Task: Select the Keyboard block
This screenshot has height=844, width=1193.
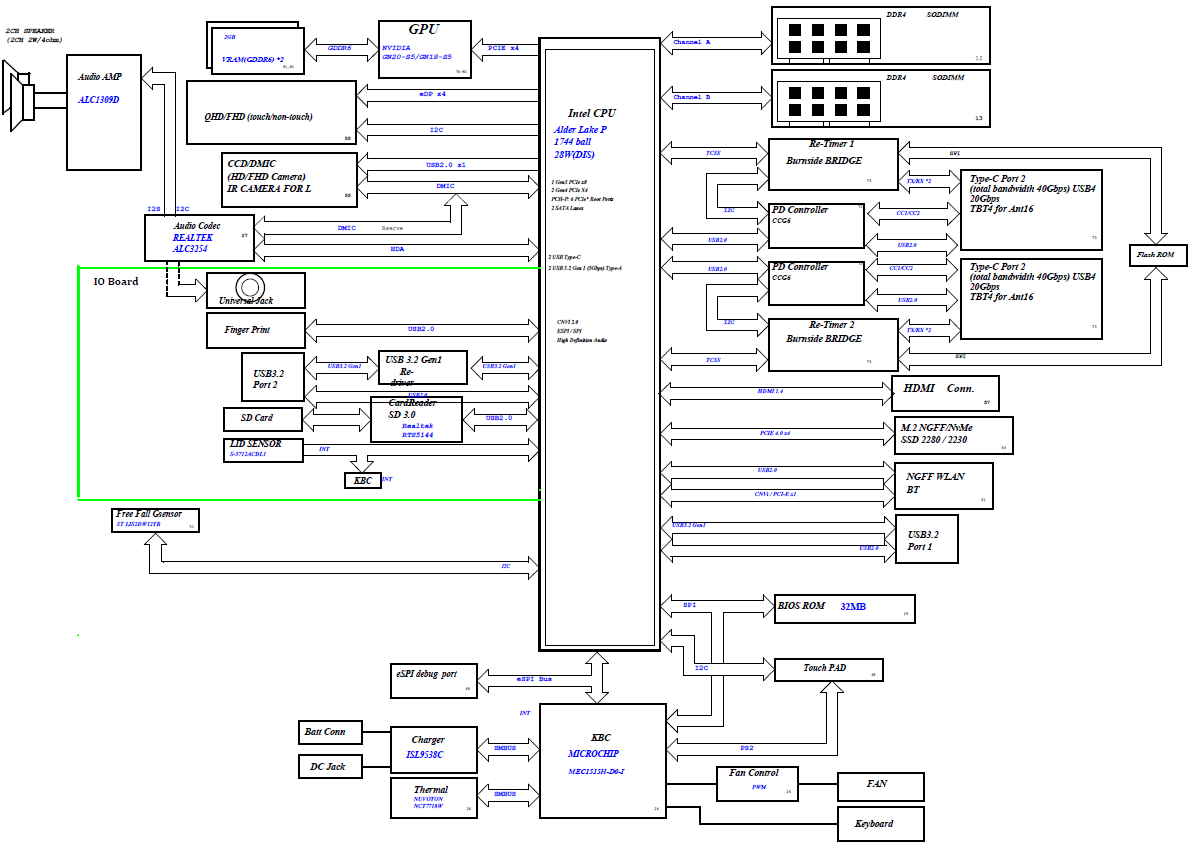Action: 880,824
